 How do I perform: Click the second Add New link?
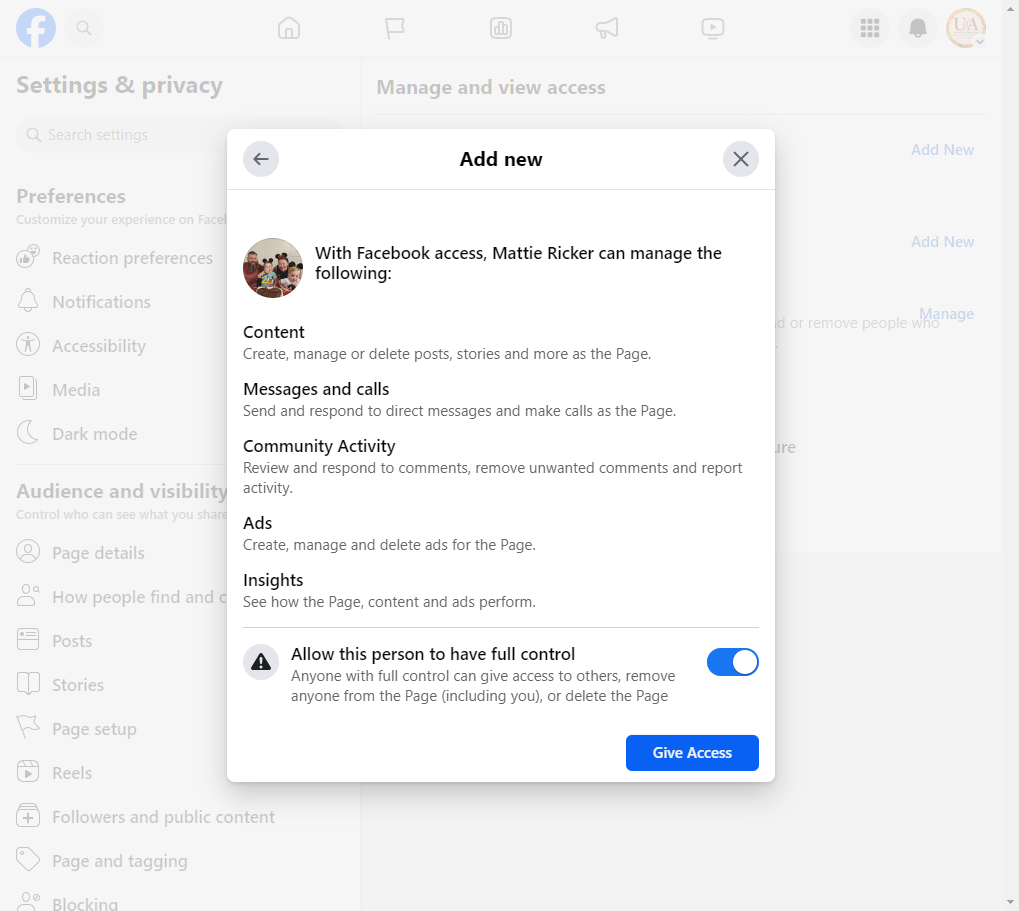(942, 242)
